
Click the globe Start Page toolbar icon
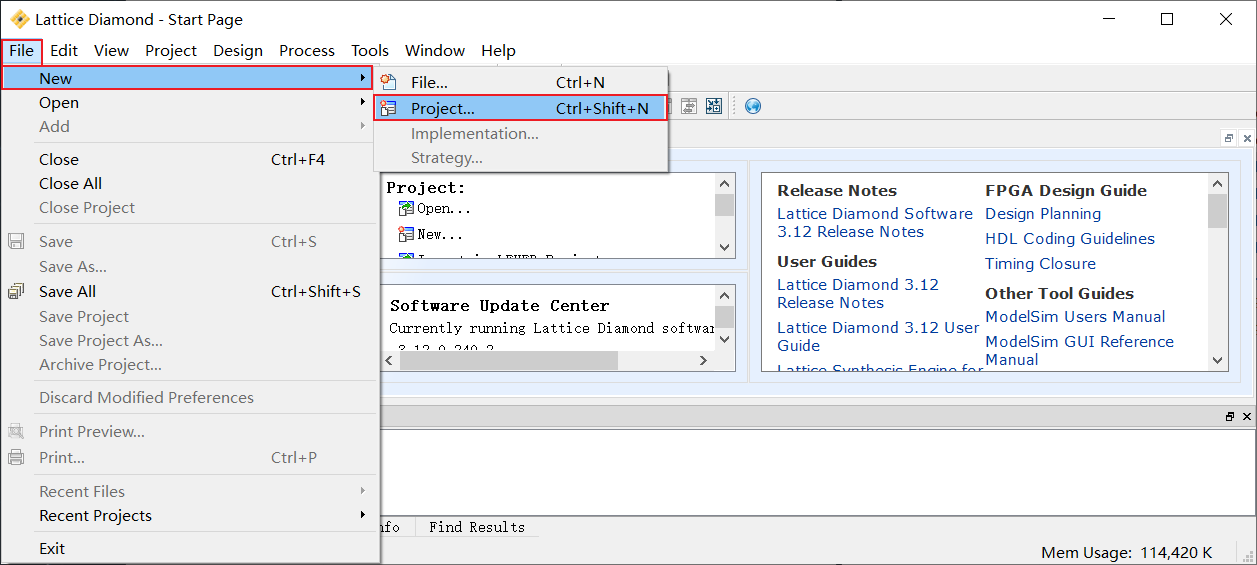pyautogui.click(x=753, y=106)
